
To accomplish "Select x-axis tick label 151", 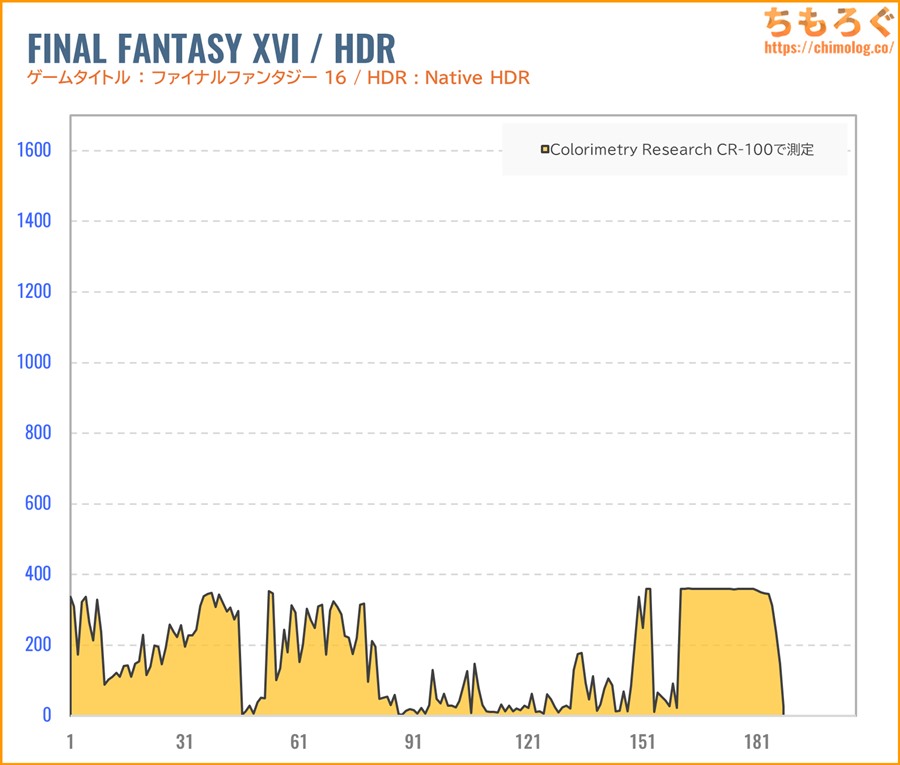I will (642, 741).
